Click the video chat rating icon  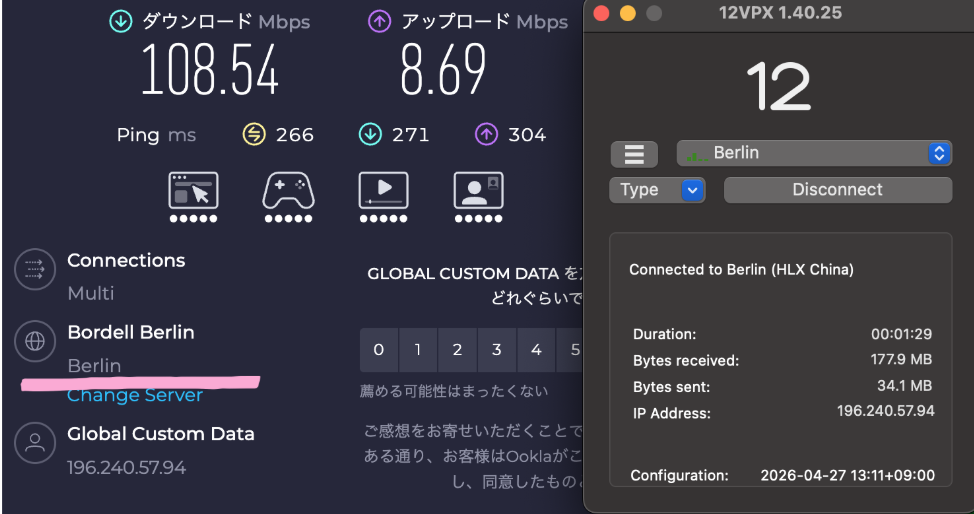click(478, 191)
